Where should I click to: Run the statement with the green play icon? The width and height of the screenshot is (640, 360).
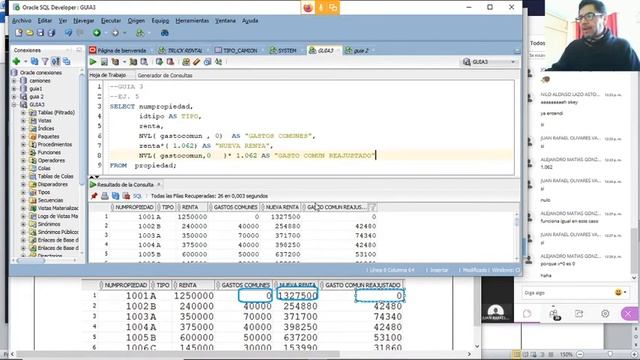[x=93, y=62]
